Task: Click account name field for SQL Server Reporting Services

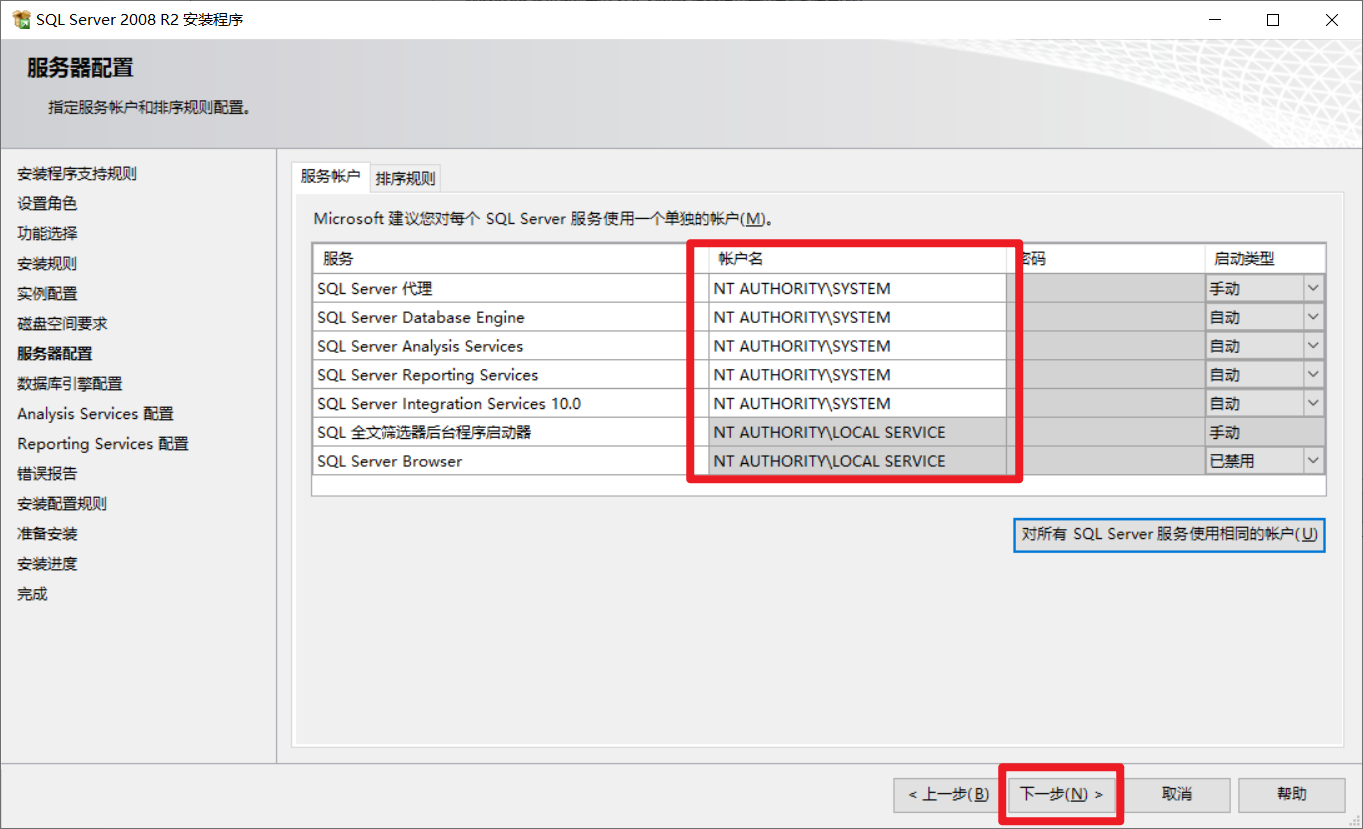Action: tap(858, 375)
